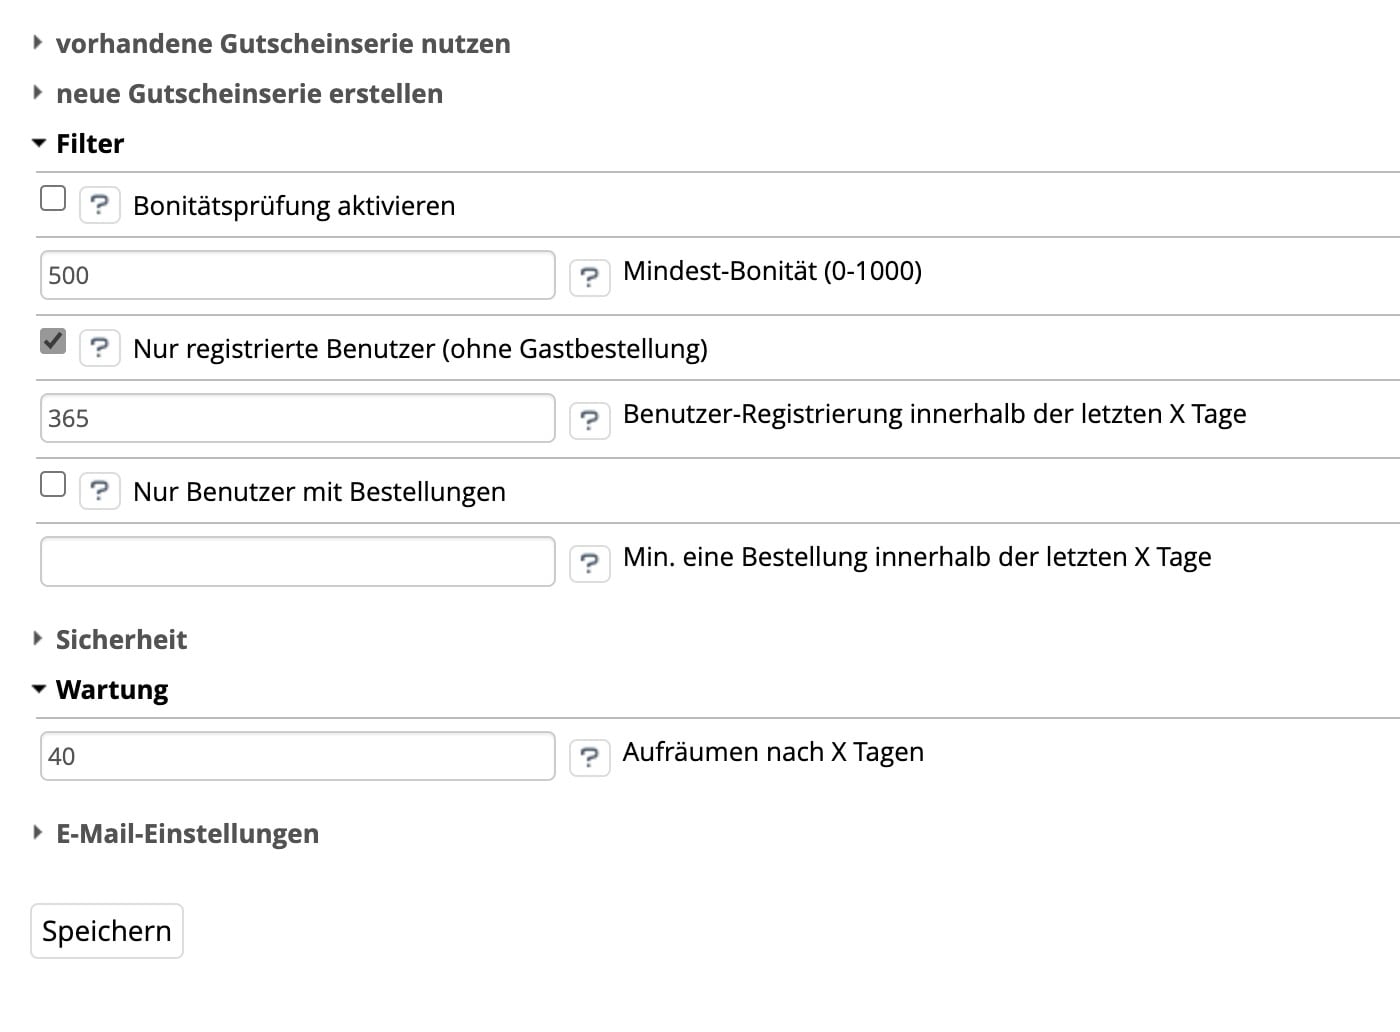
Task: Focus the Mindest-Bonität input containing 500
Action: point(297,275)
